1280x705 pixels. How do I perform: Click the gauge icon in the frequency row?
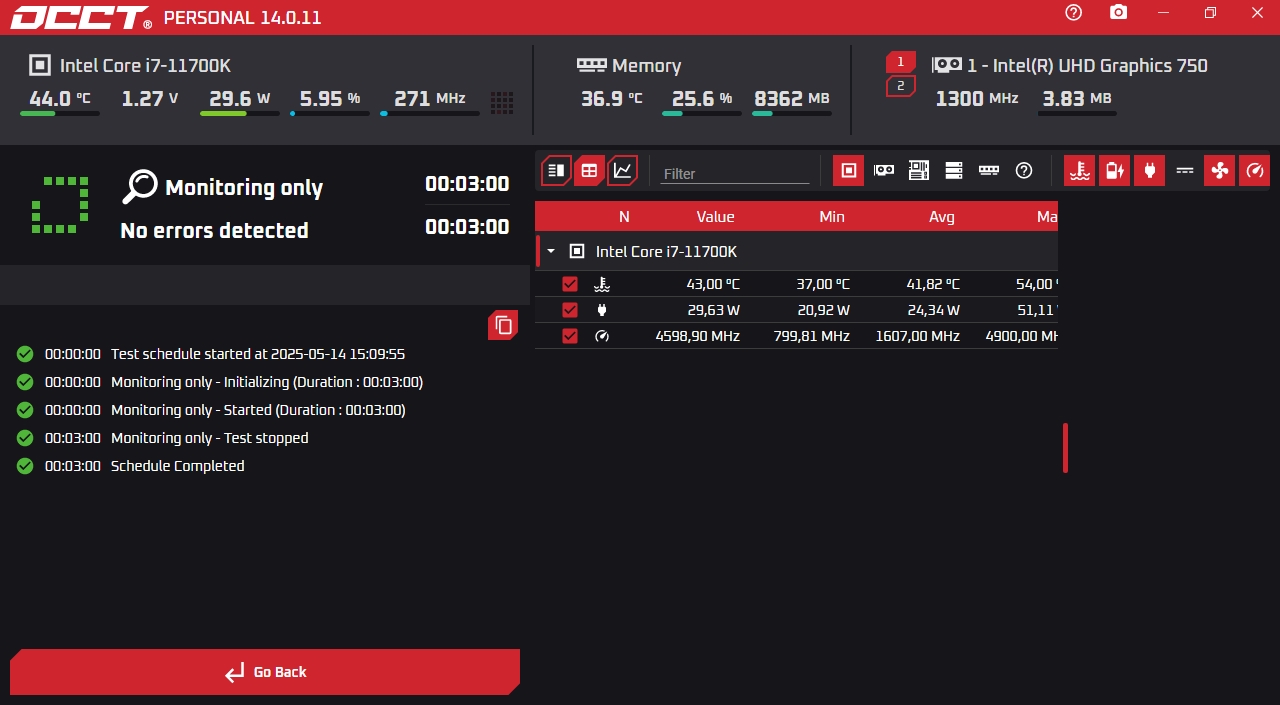coord(601,336)
